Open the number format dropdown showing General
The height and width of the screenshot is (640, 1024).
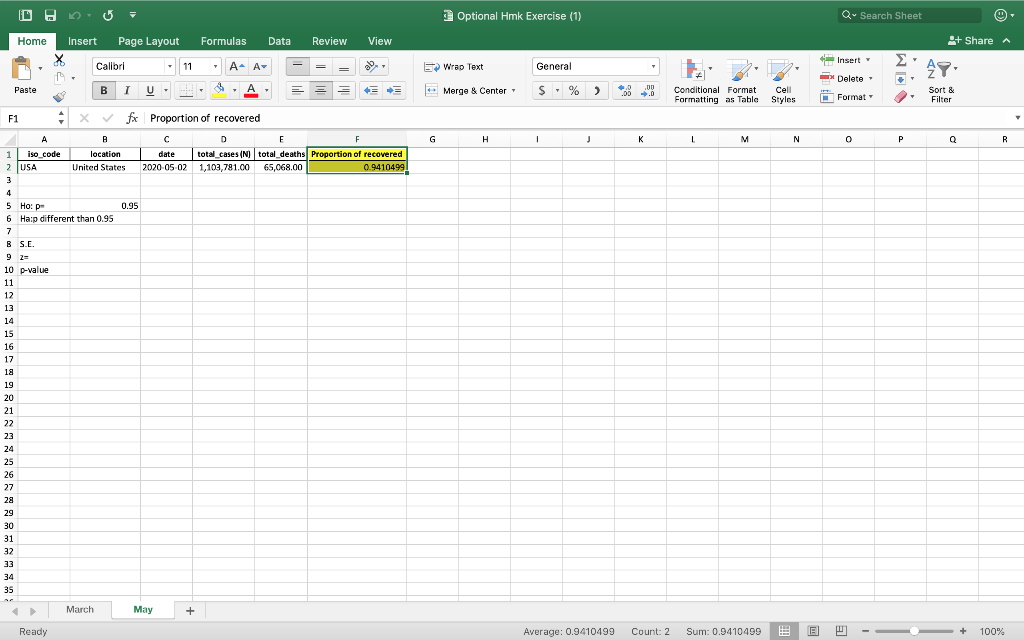655,65
